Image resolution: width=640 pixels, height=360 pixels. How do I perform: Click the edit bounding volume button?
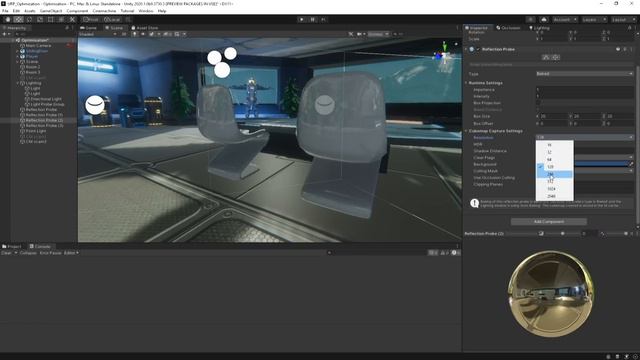pyautogui.click(x=546, y=58)
